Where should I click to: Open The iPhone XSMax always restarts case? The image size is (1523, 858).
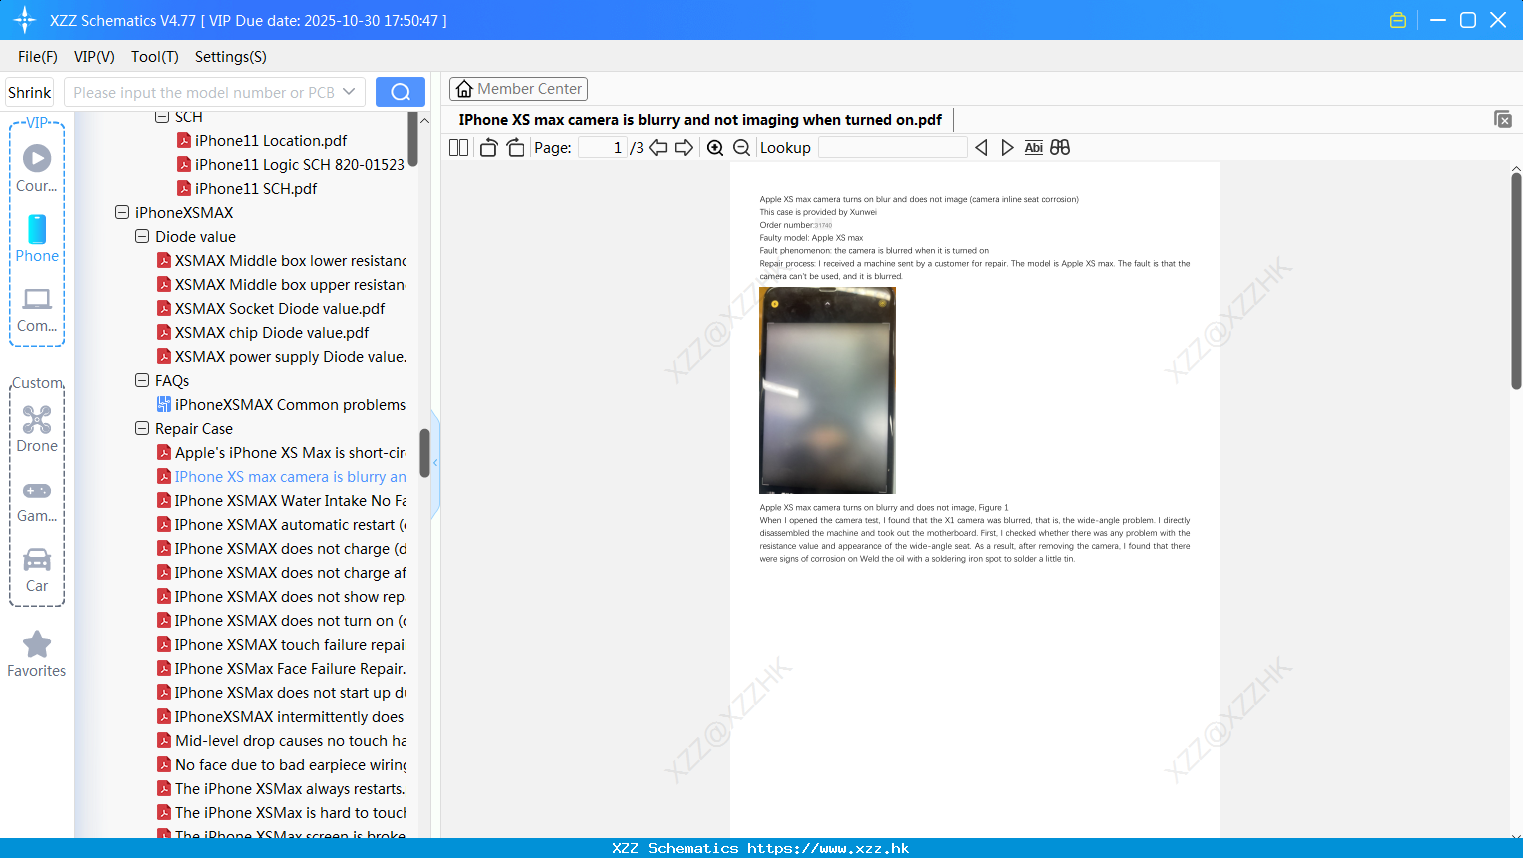[281, 788]
